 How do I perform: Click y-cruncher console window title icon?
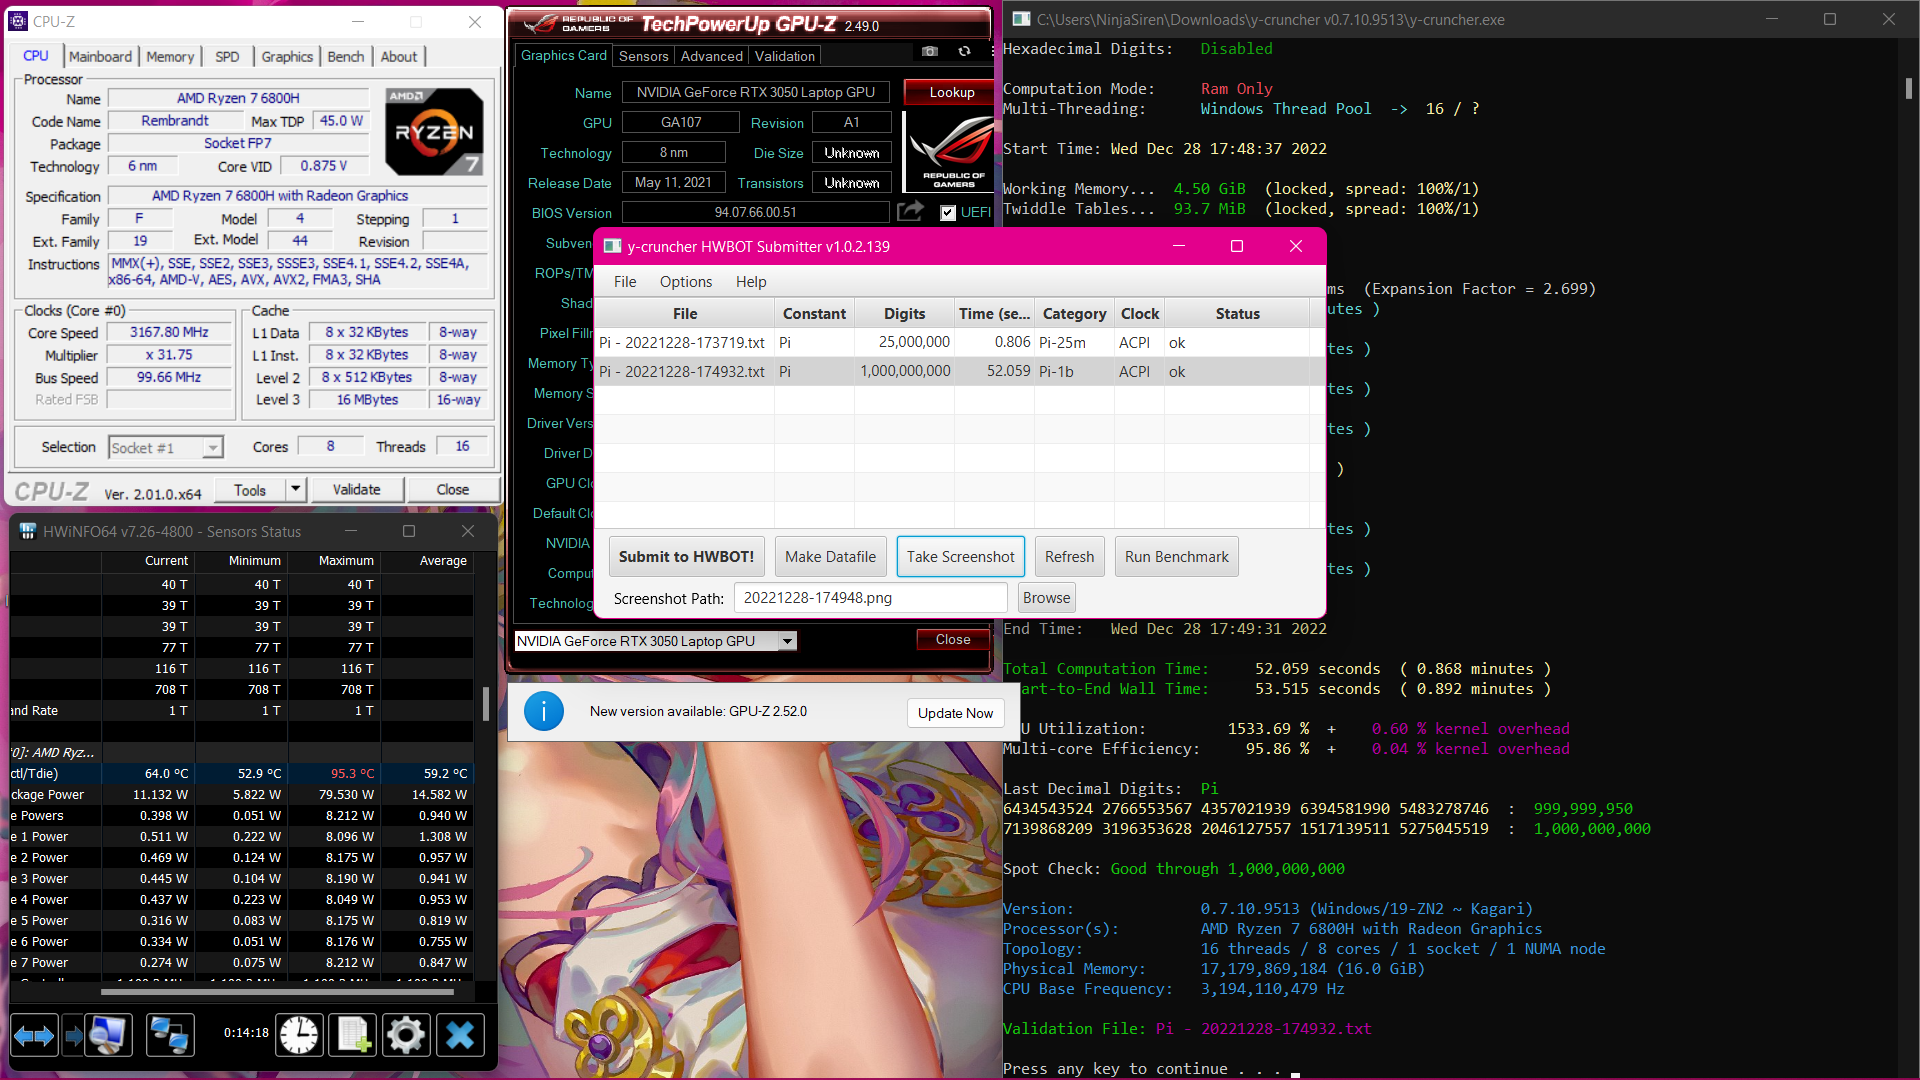(x=1020, y=19)
